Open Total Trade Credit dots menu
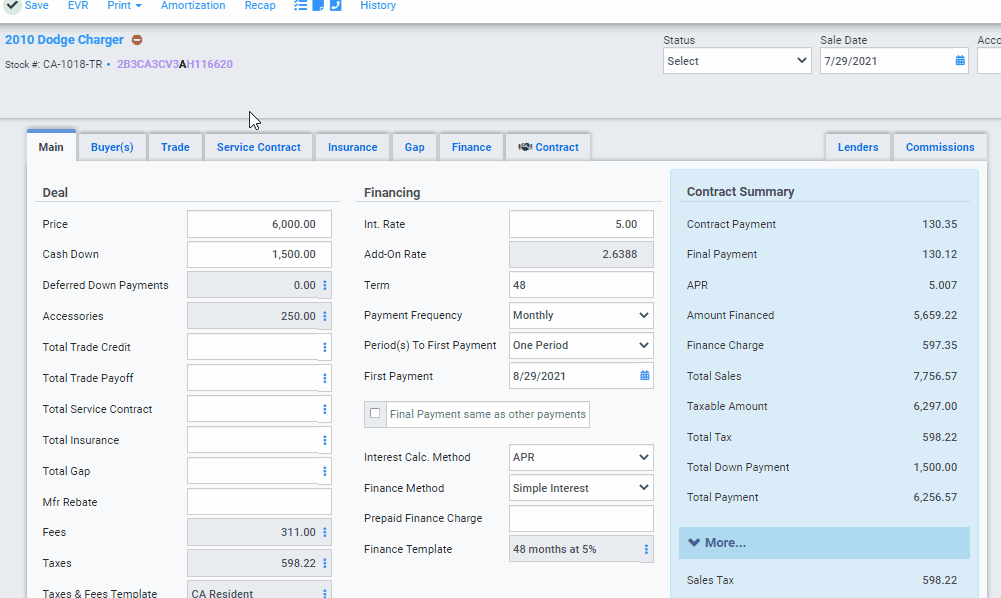Screen dimensions: 1001x598 point(325,347)
